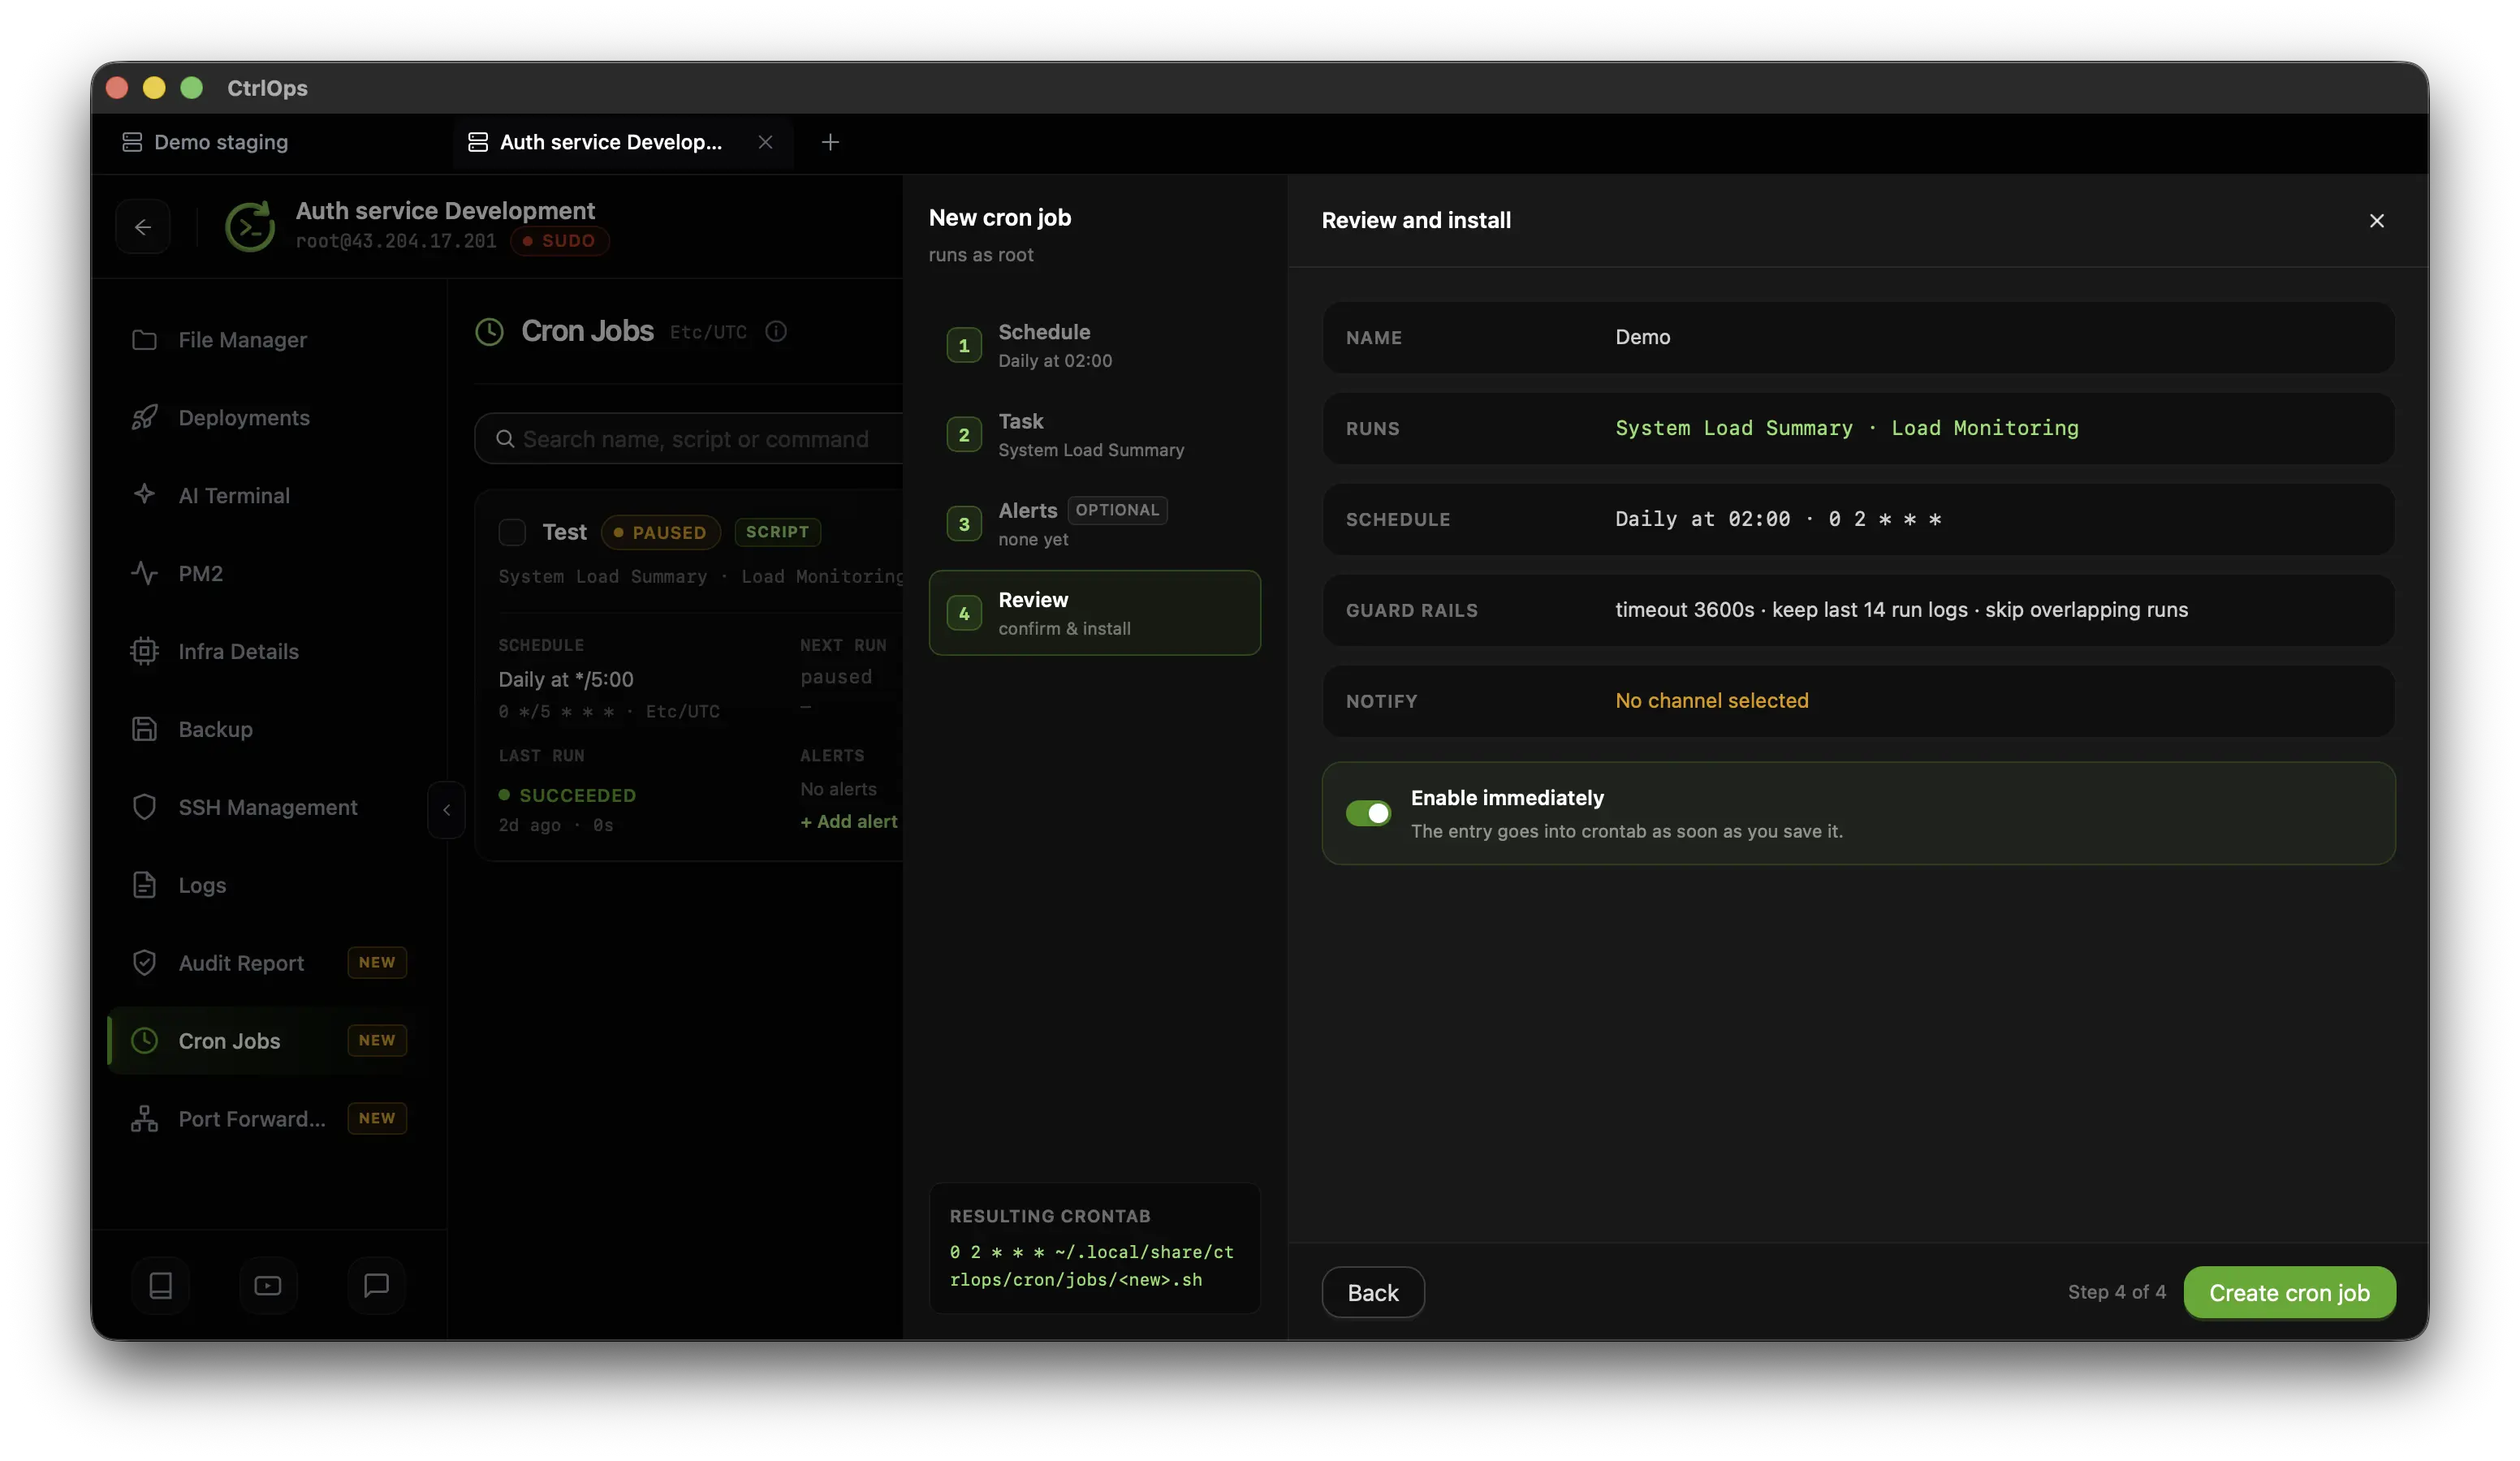This screenshot has height=1461, width=2520.
Task: Click 'System Load Summary · Load Monitoring' runs value
Action: click(1849, 429)
